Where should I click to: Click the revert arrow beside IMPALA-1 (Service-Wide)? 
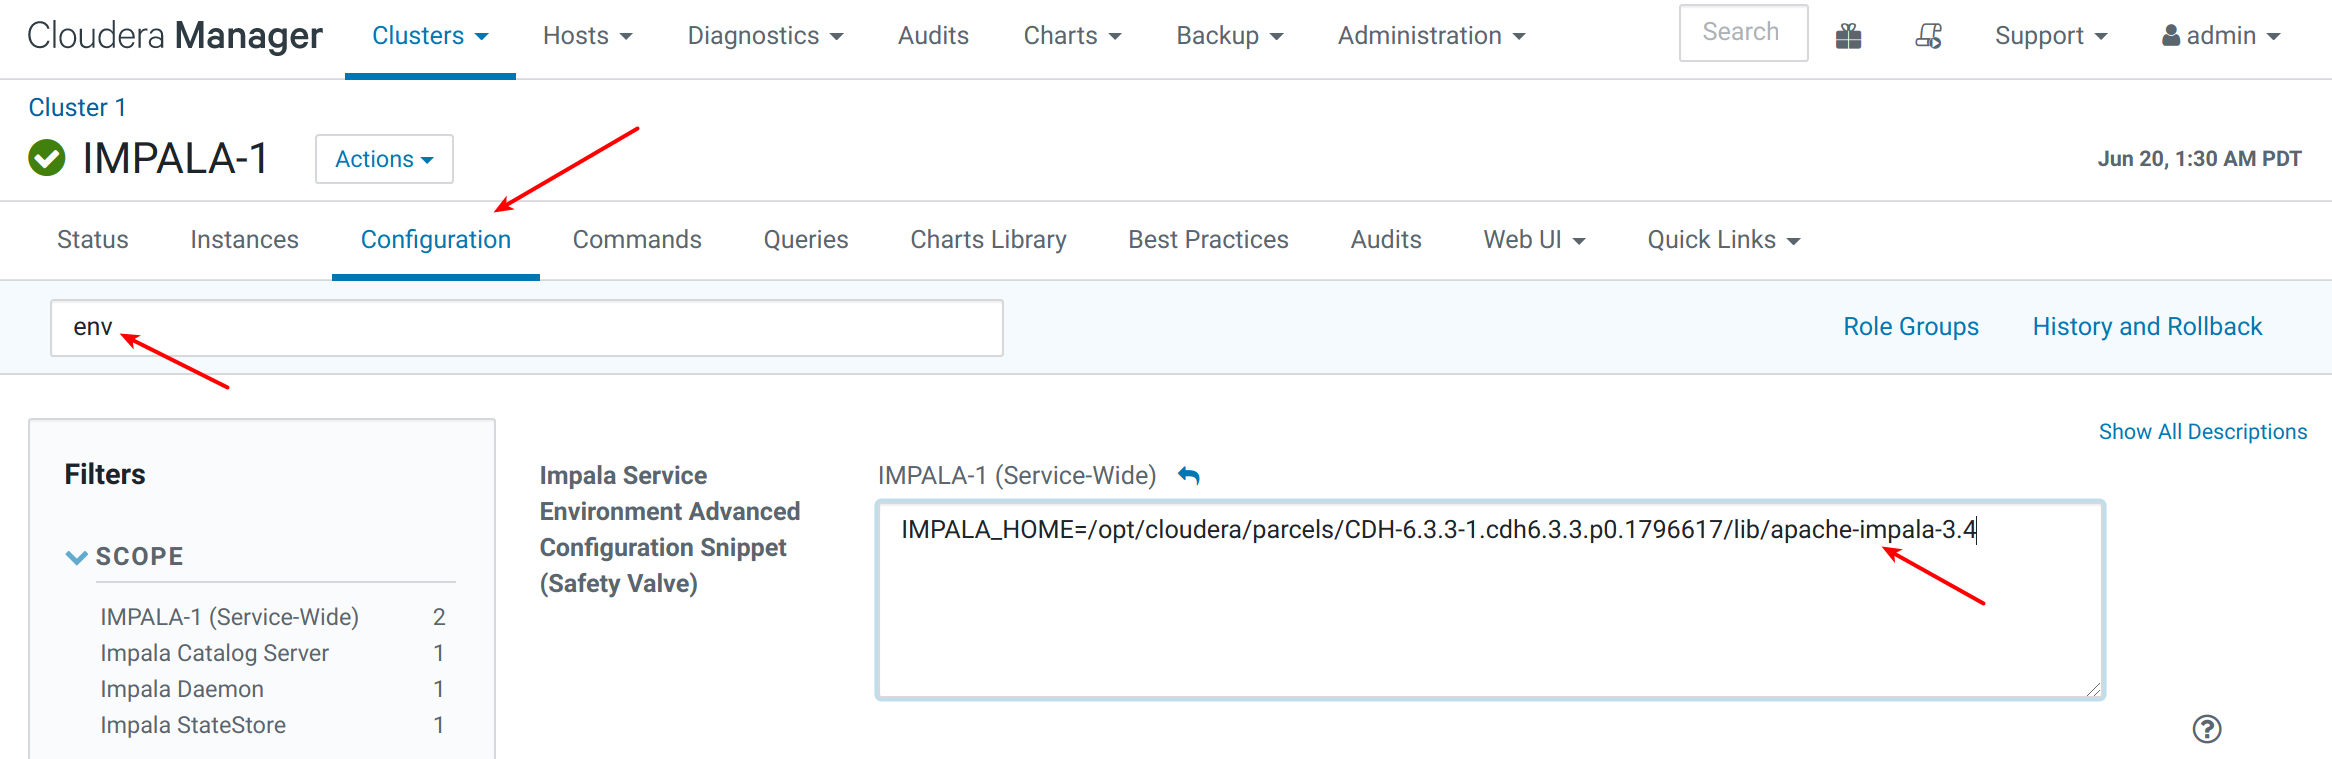[1188, 476]
